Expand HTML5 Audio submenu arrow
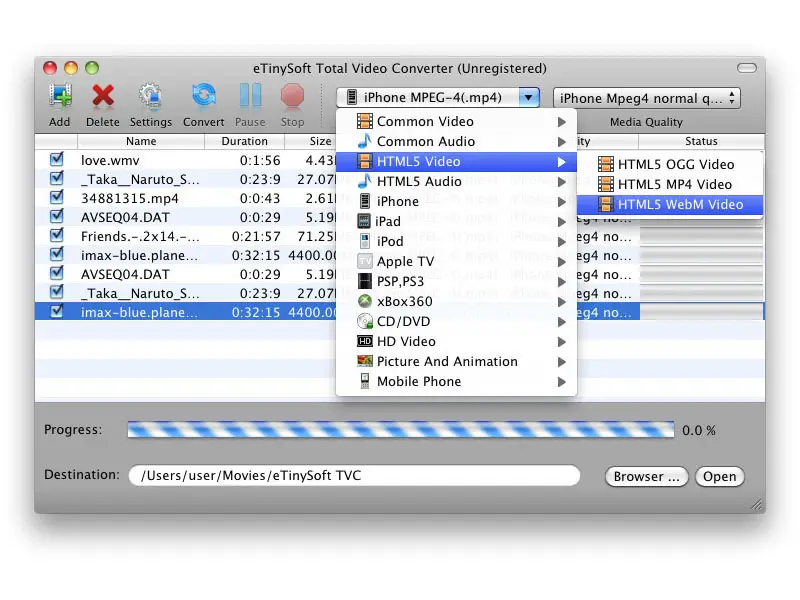800x600 pixels. coord(562,181)
